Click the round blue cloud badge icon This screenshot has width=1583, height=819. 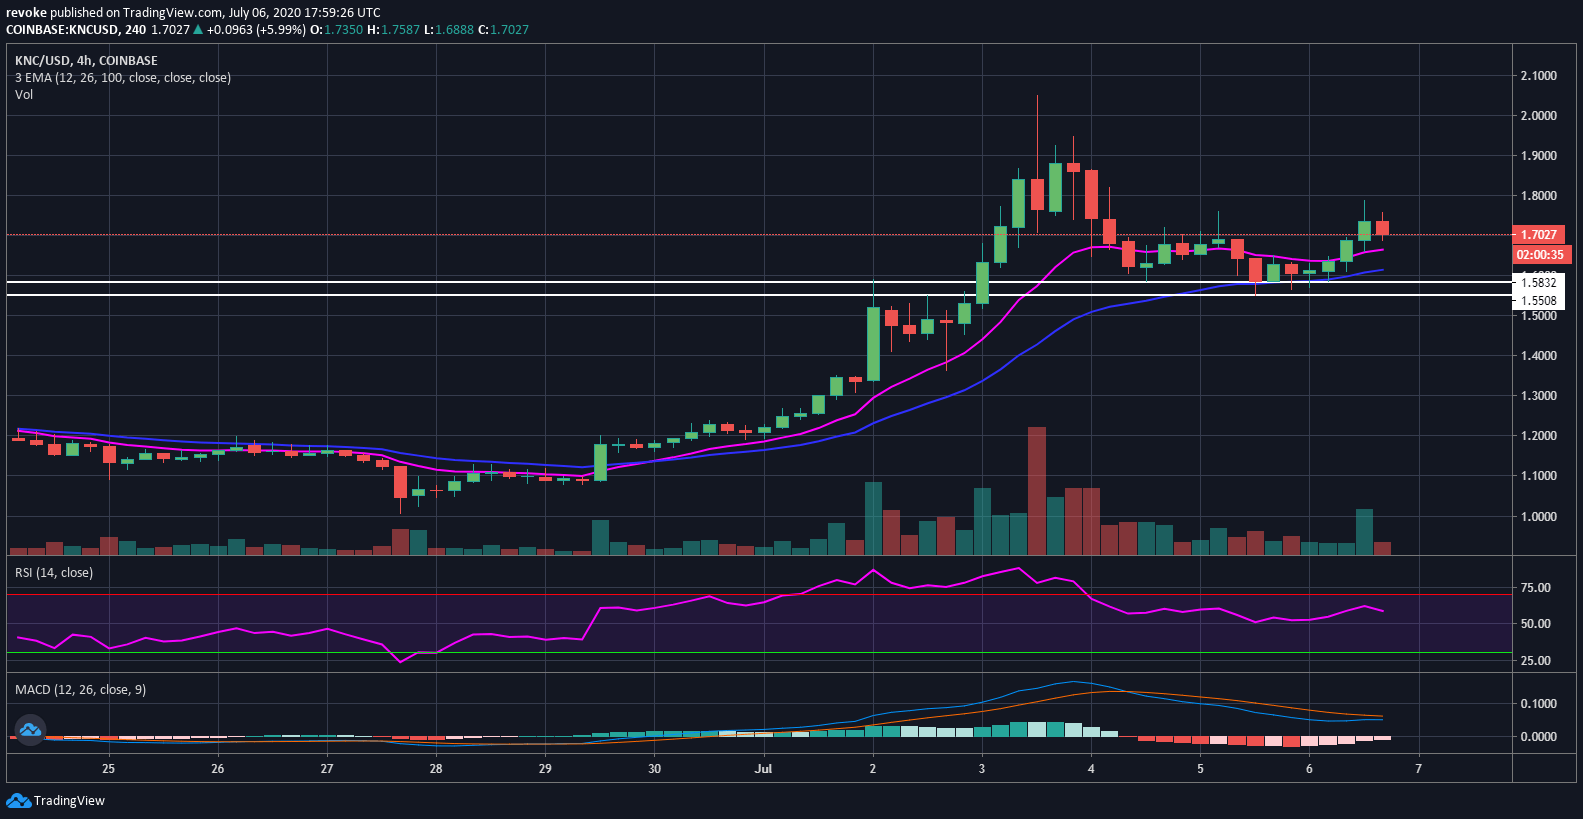tap(30, 730)
